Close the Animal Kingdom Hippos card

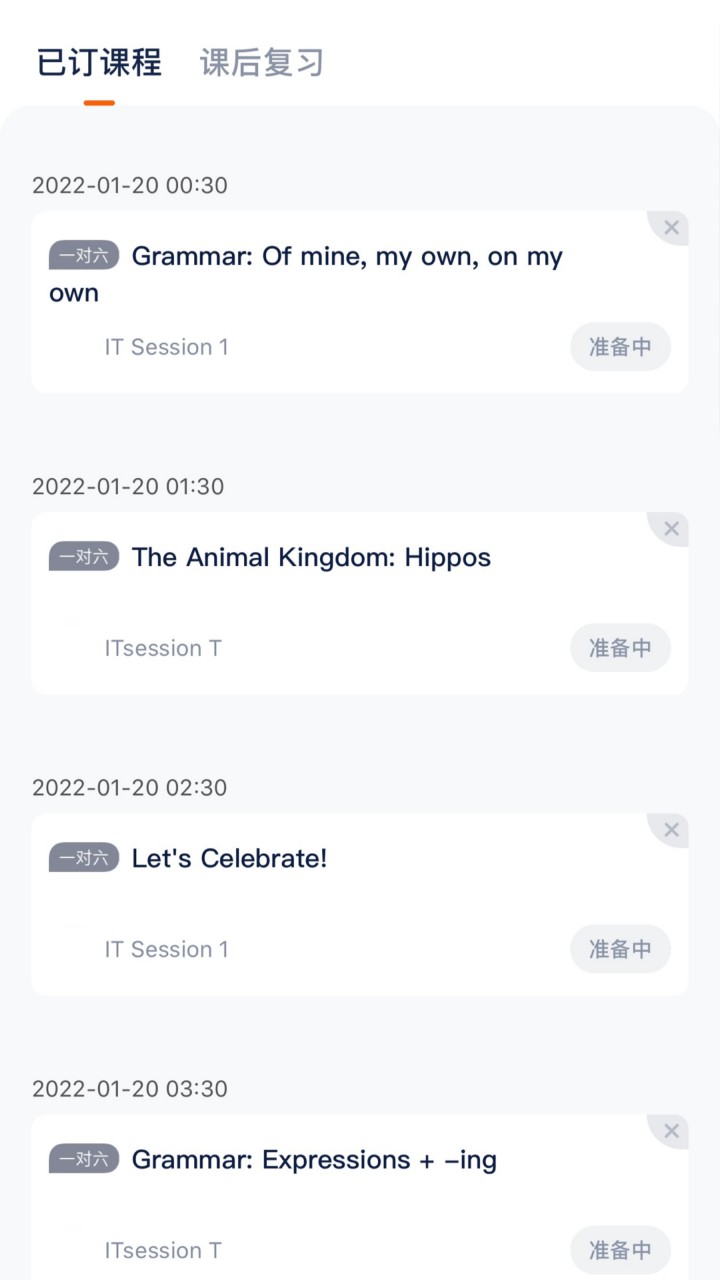pos(671,529)
